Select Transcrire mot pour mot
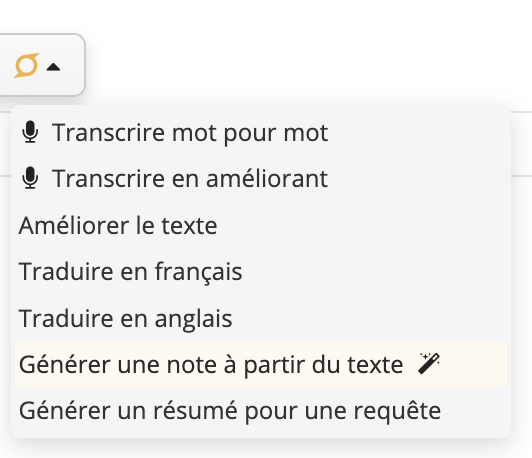 [x=261, y=132]
